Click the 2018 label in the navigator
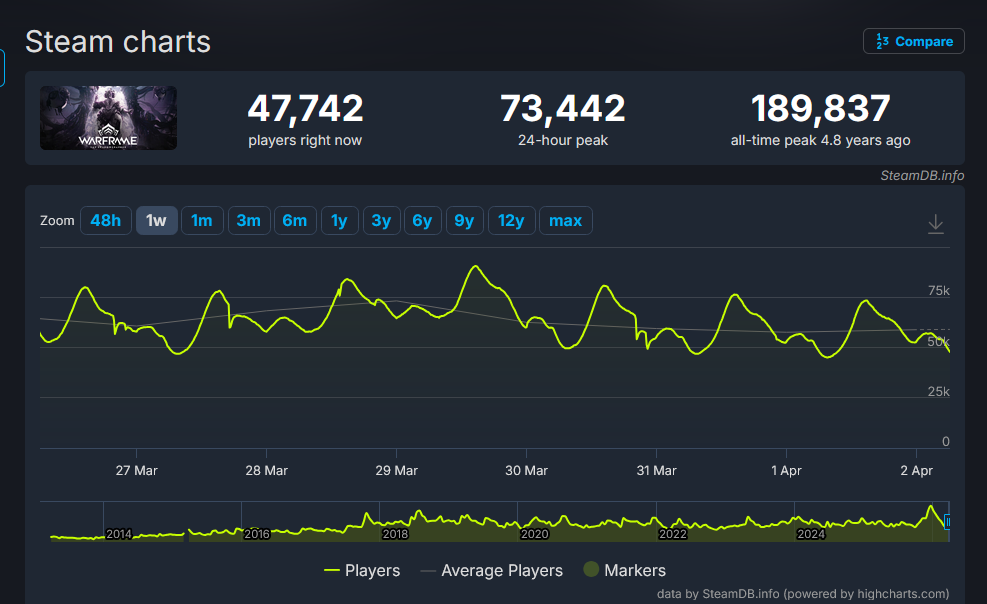Viewport: 987px width, 604px height. pyautogui.click(x=395, y=534)
